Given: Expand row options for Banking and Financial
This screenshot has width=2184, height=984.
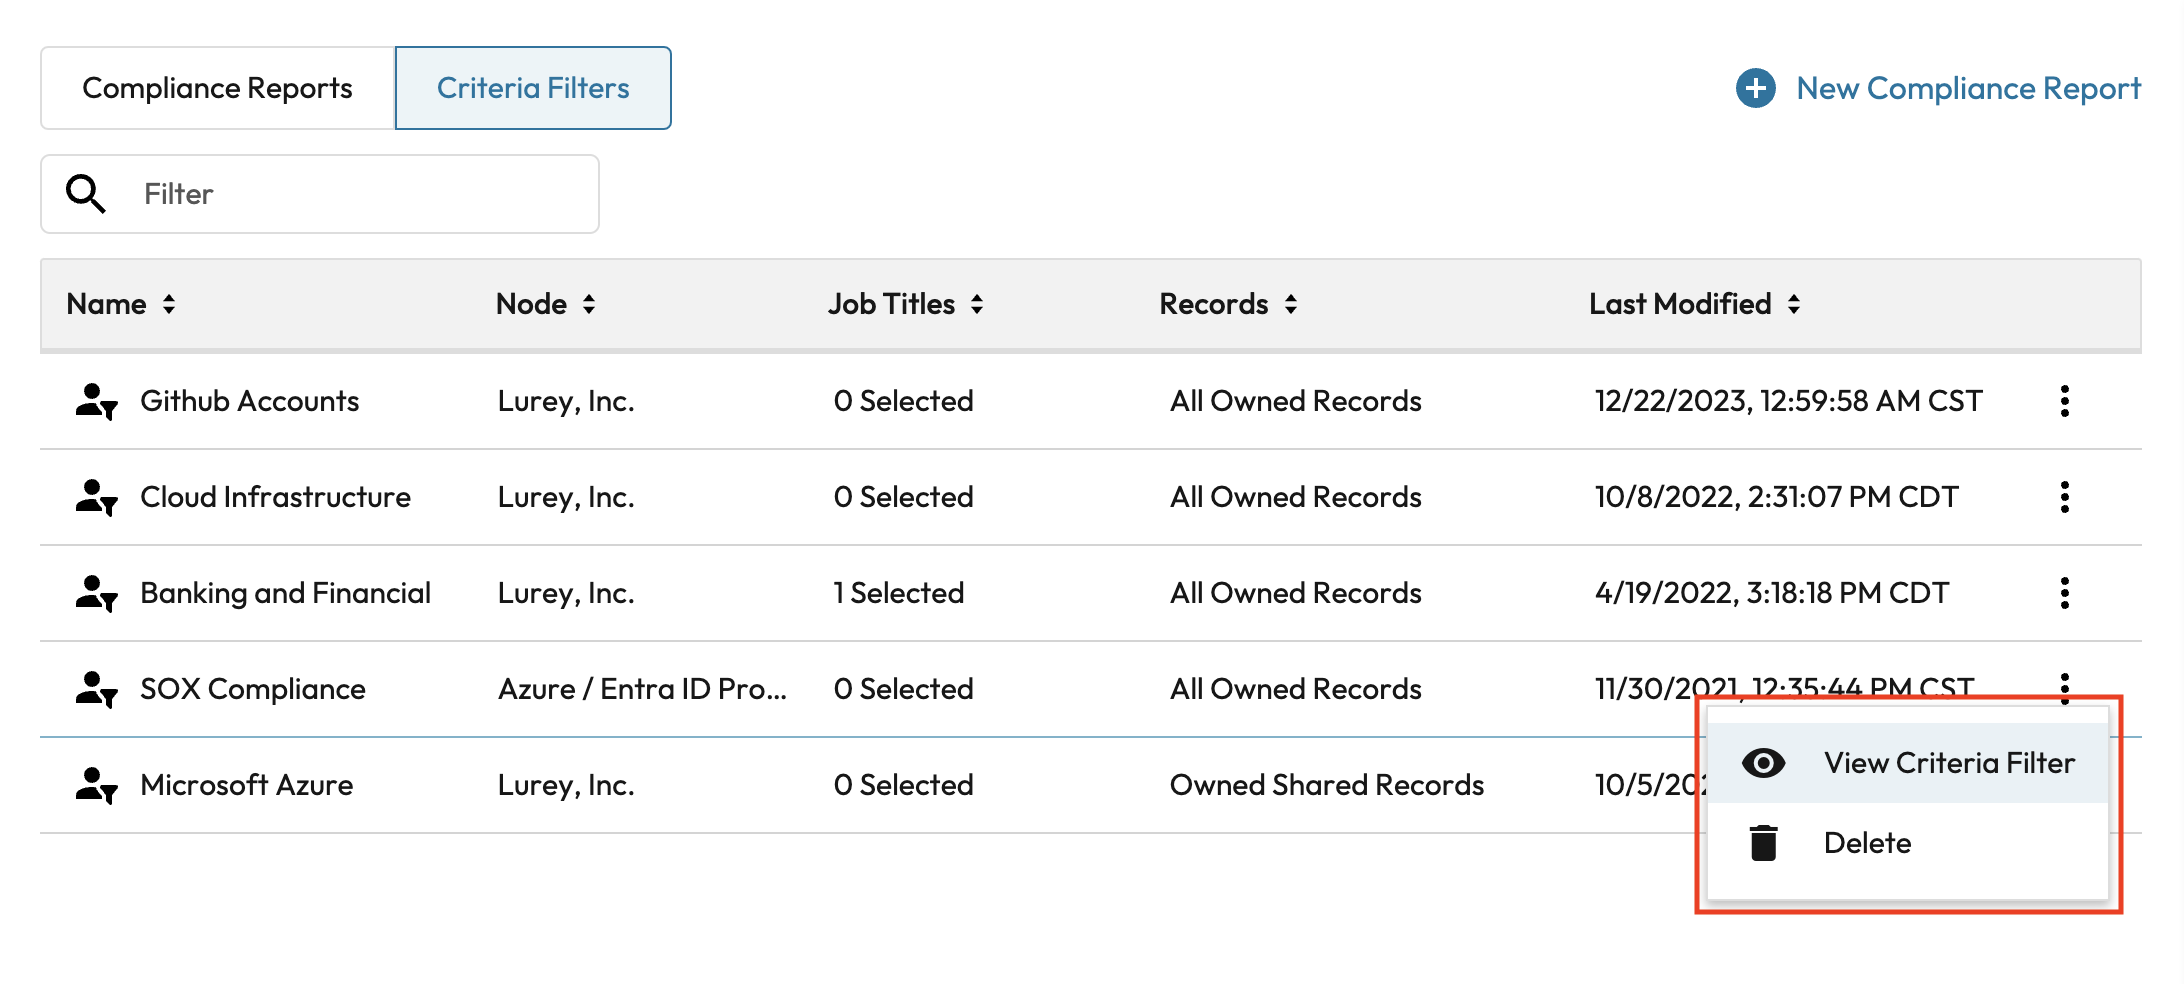Looking at the screenshot, I should pos(2064,593).
